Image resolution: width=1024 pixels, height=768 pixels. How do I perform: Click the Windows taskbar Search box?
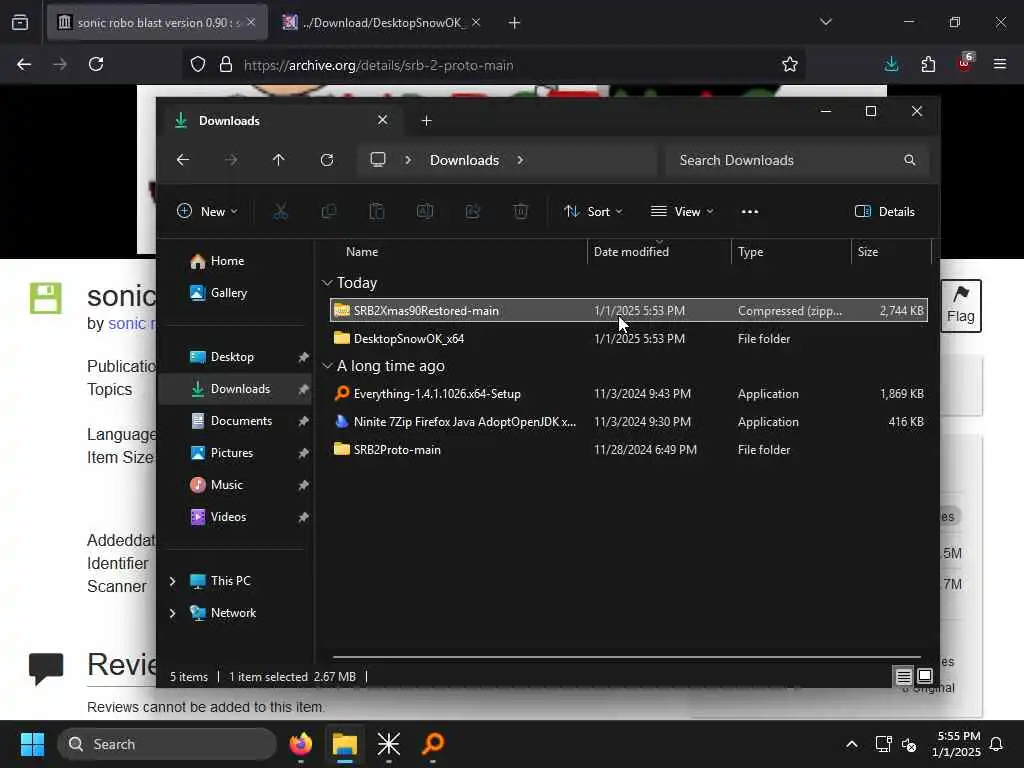click(167, 744)
